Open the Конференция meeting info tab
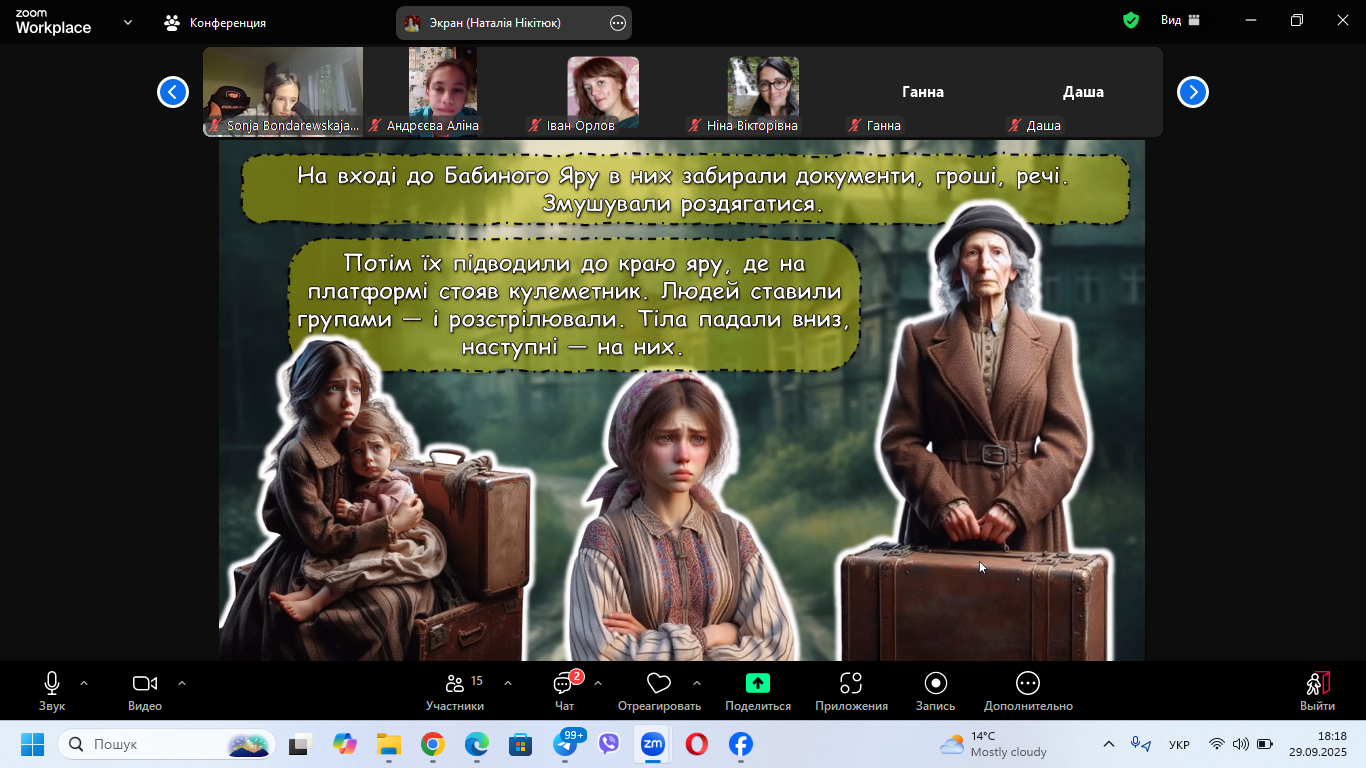Screen dimensions: 1366x768 (216, 22)
